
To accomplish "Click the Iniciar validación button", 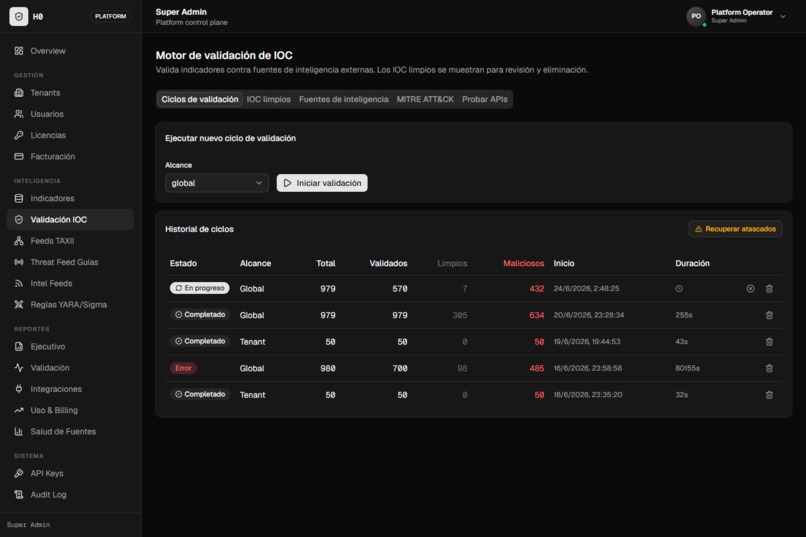I will [x=322, y=183].
